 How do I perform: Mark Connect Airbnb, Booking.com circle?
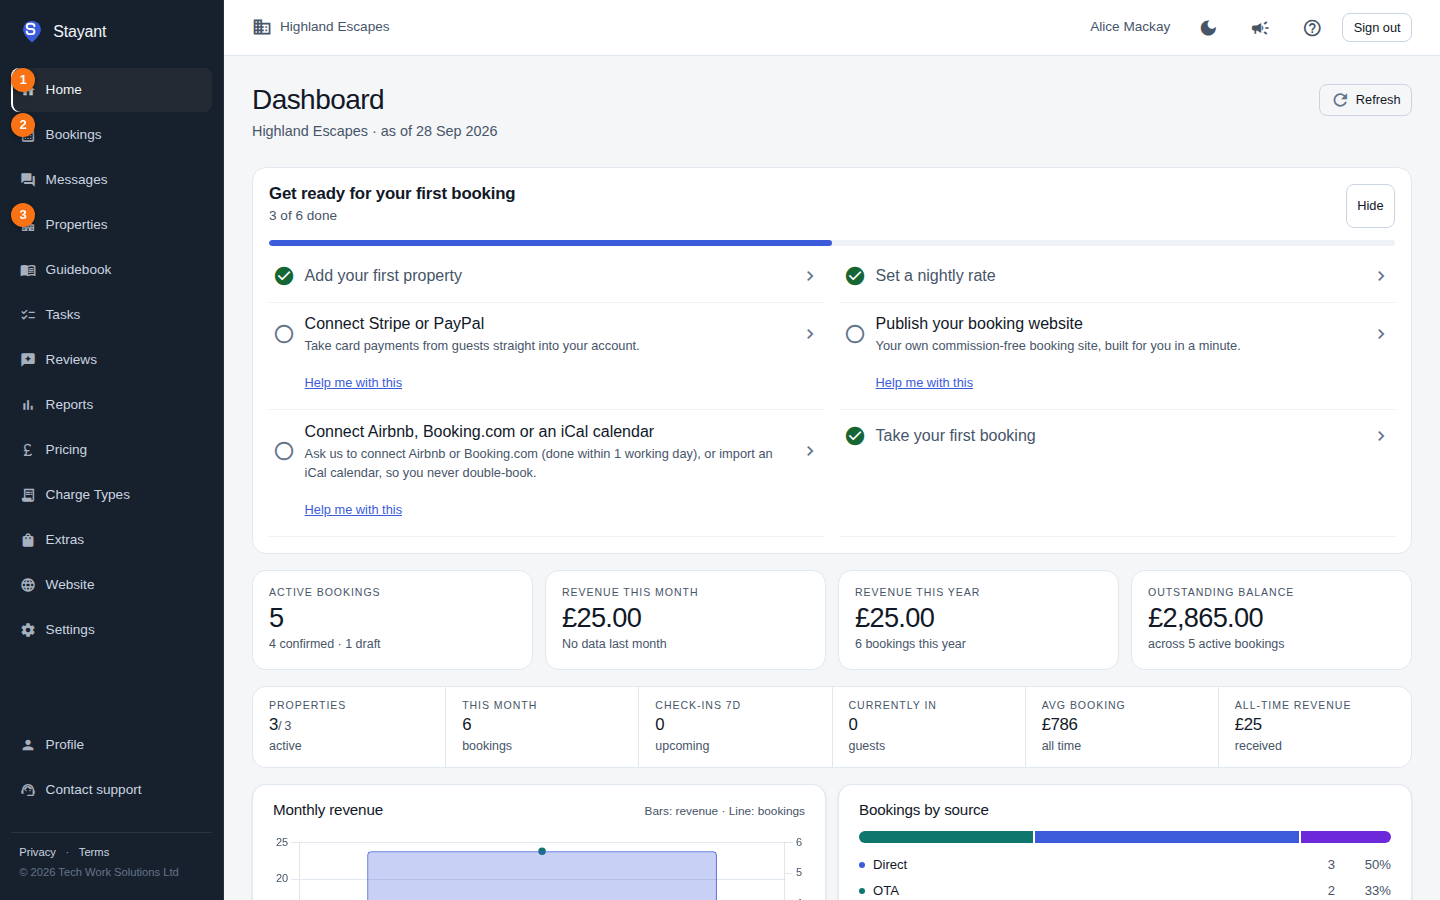point(284,451)
